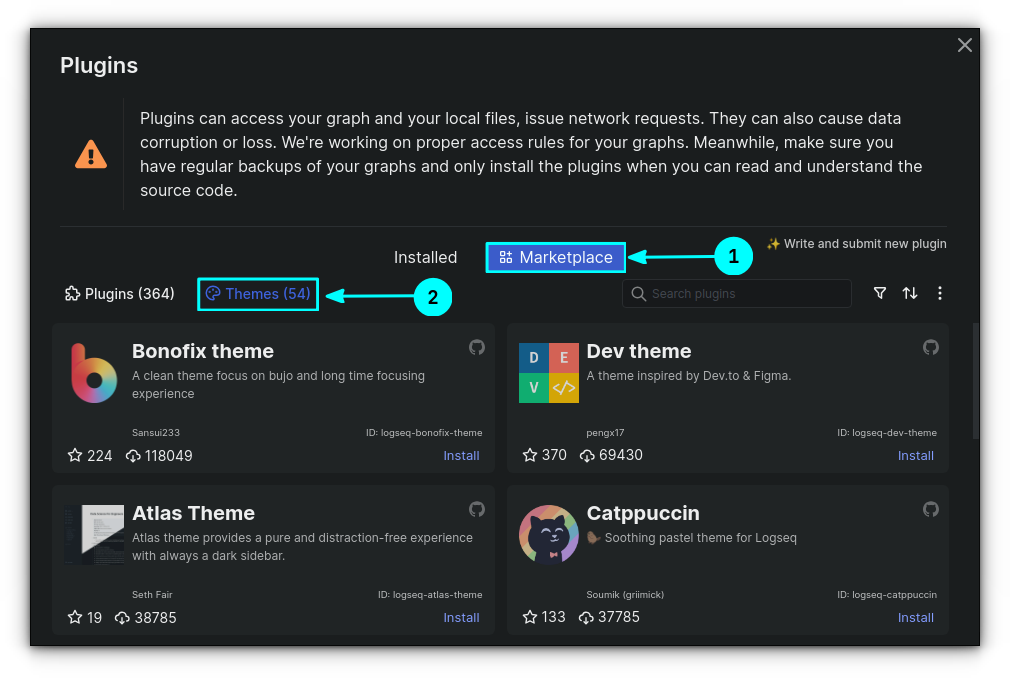
Task: Open GitHub repo icon on Dev theme card
Action: pos(931,347)
